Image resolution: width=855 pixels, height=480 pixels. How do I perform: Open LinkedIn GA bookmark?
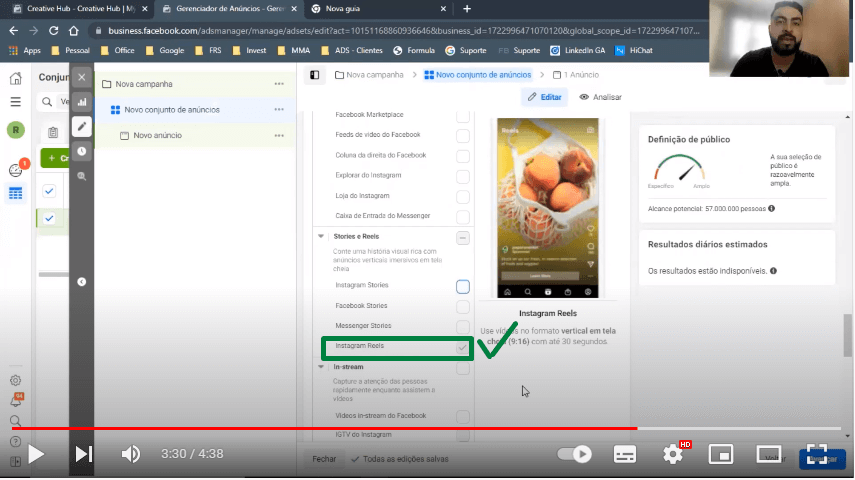[578, 50]
